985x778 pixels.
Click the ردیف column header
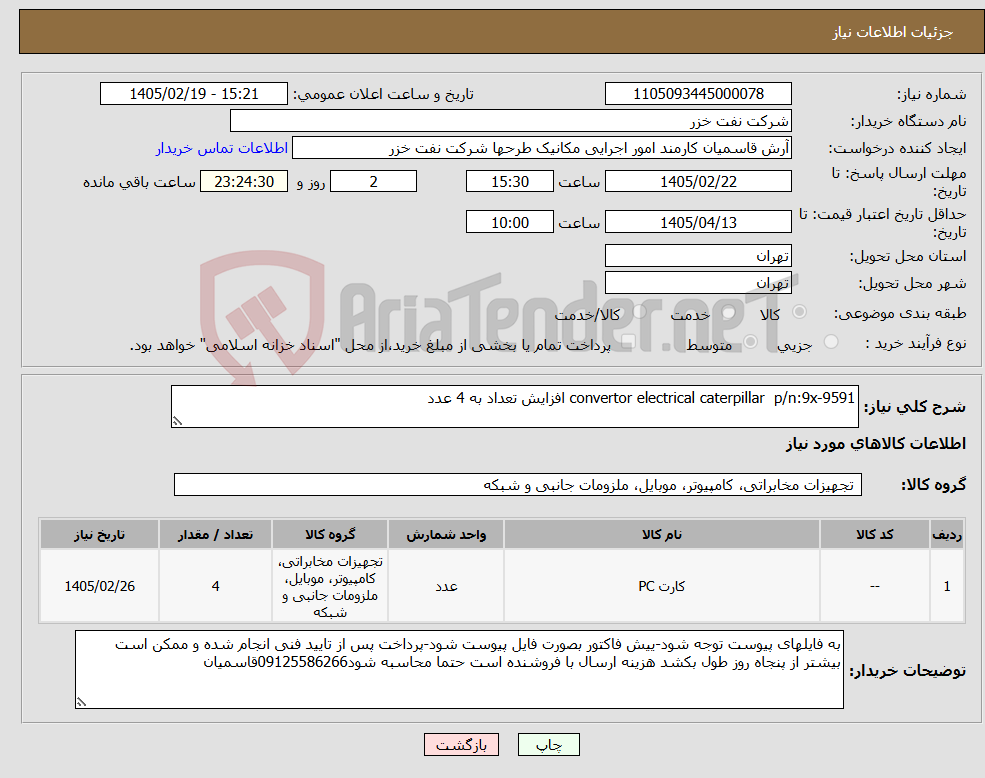click(x=947, y=534)
